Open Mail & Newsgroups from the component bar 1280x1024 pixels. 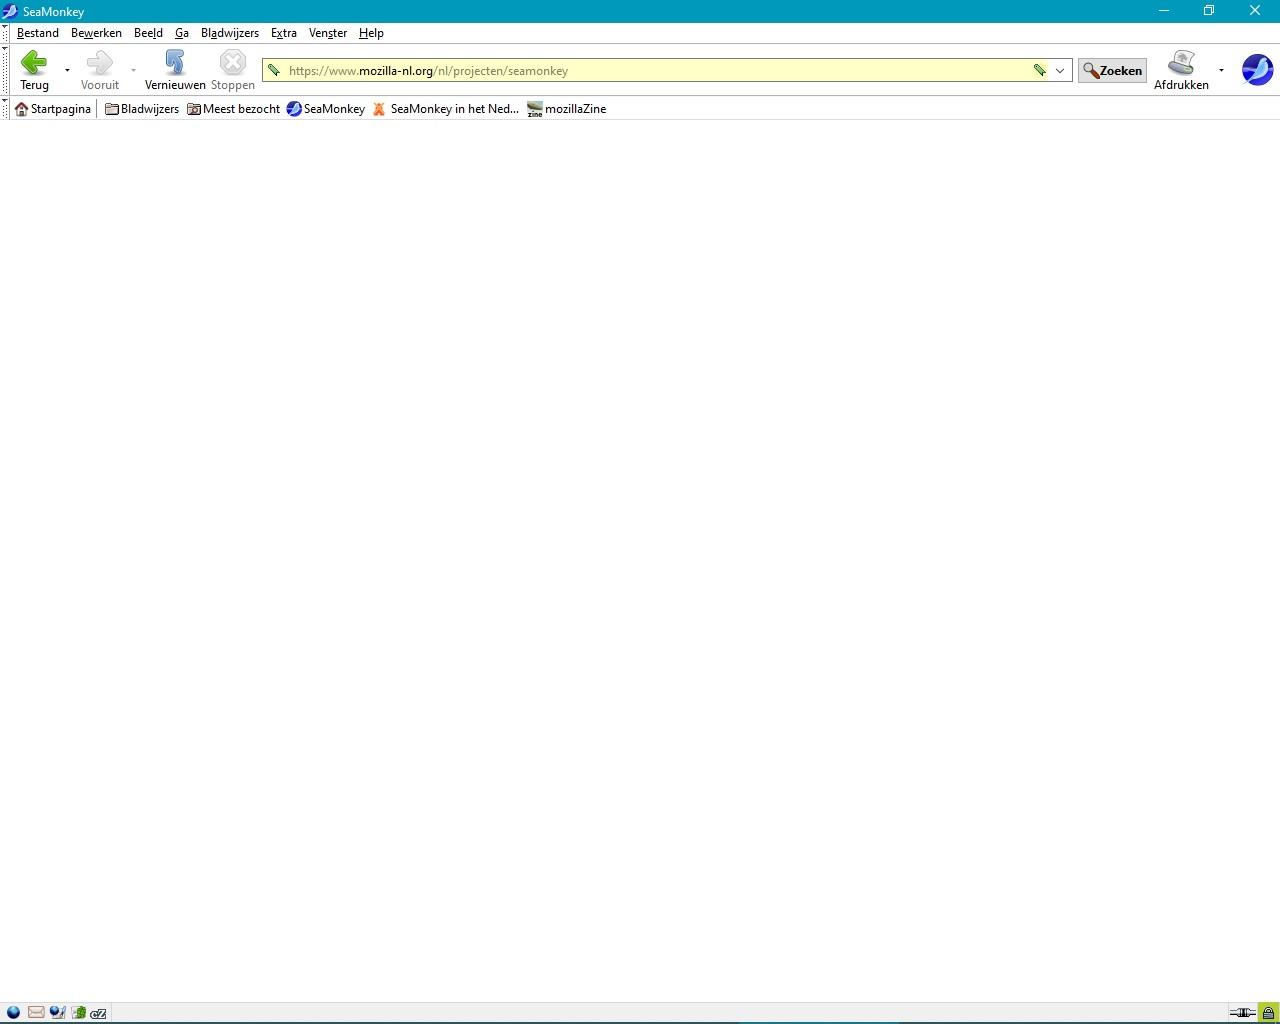click(36, 1012)
